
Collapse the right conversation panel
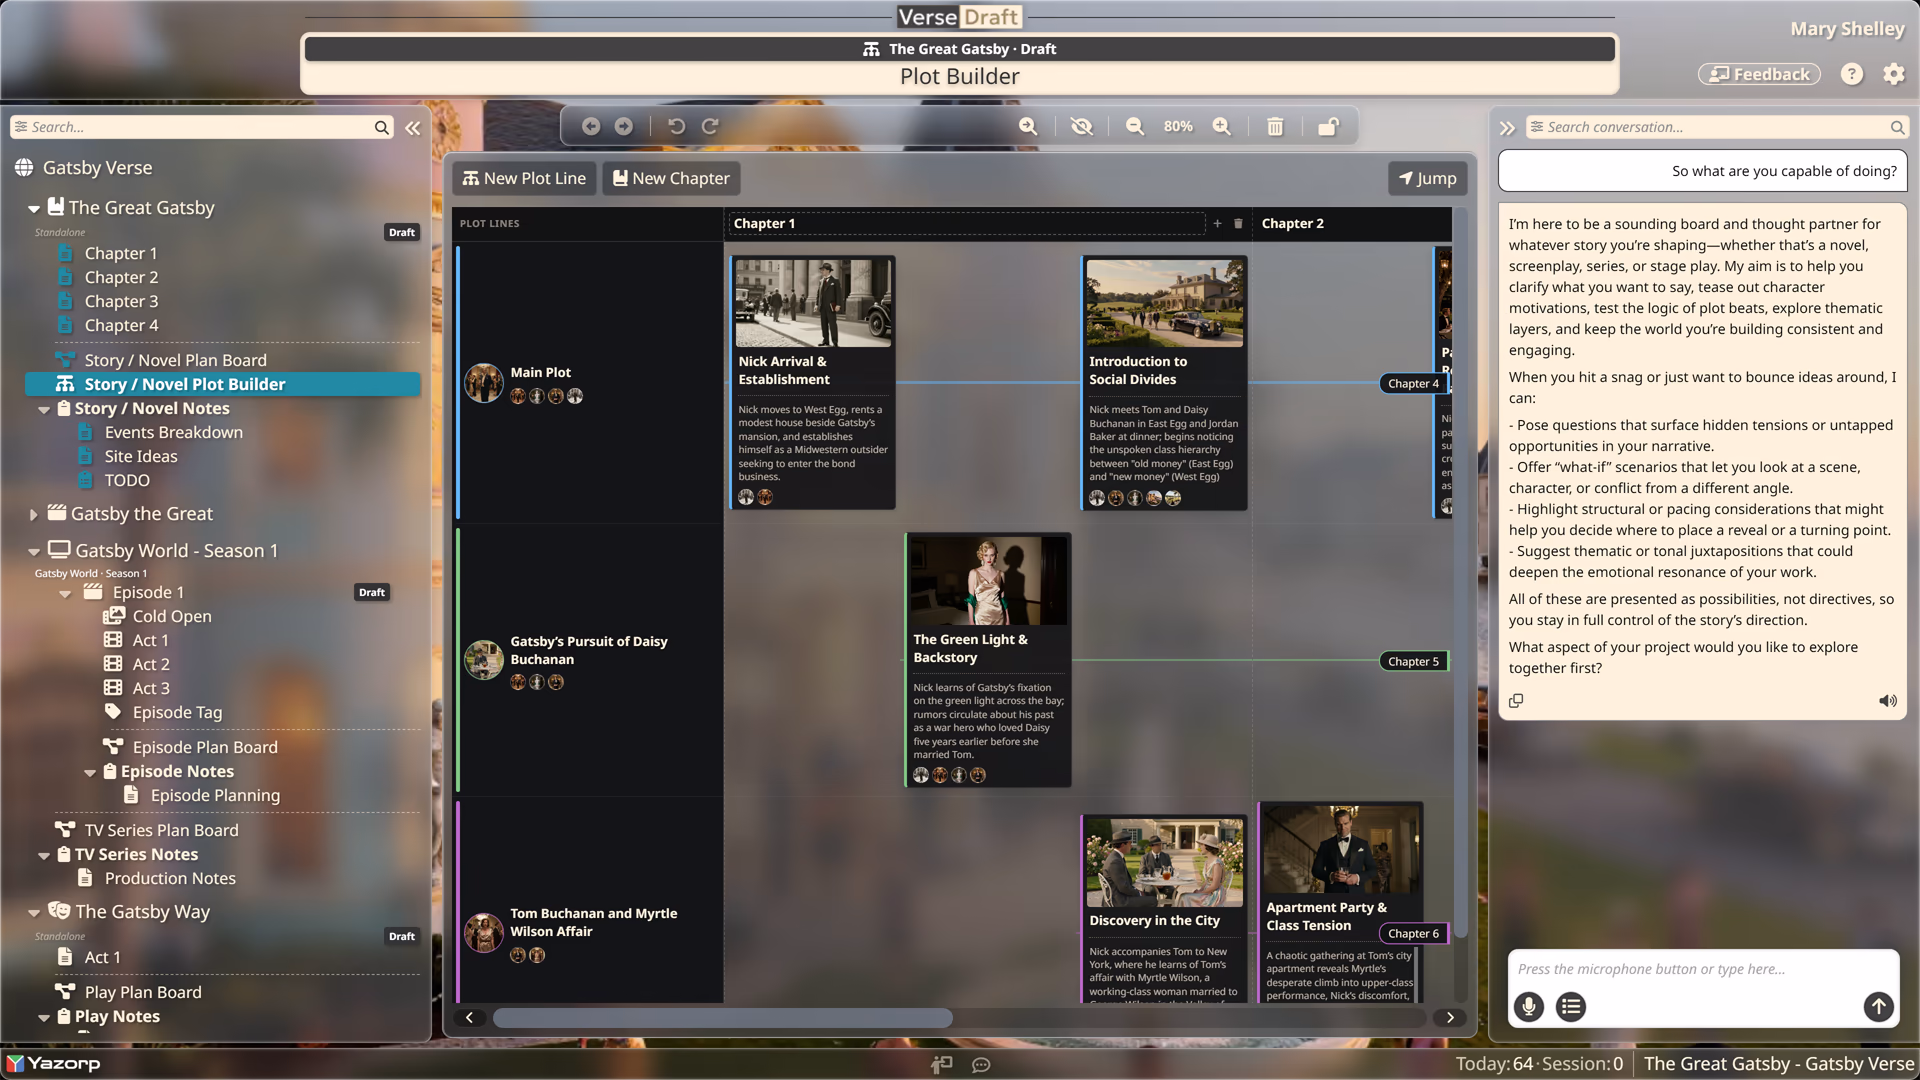tap(1507, 128)
